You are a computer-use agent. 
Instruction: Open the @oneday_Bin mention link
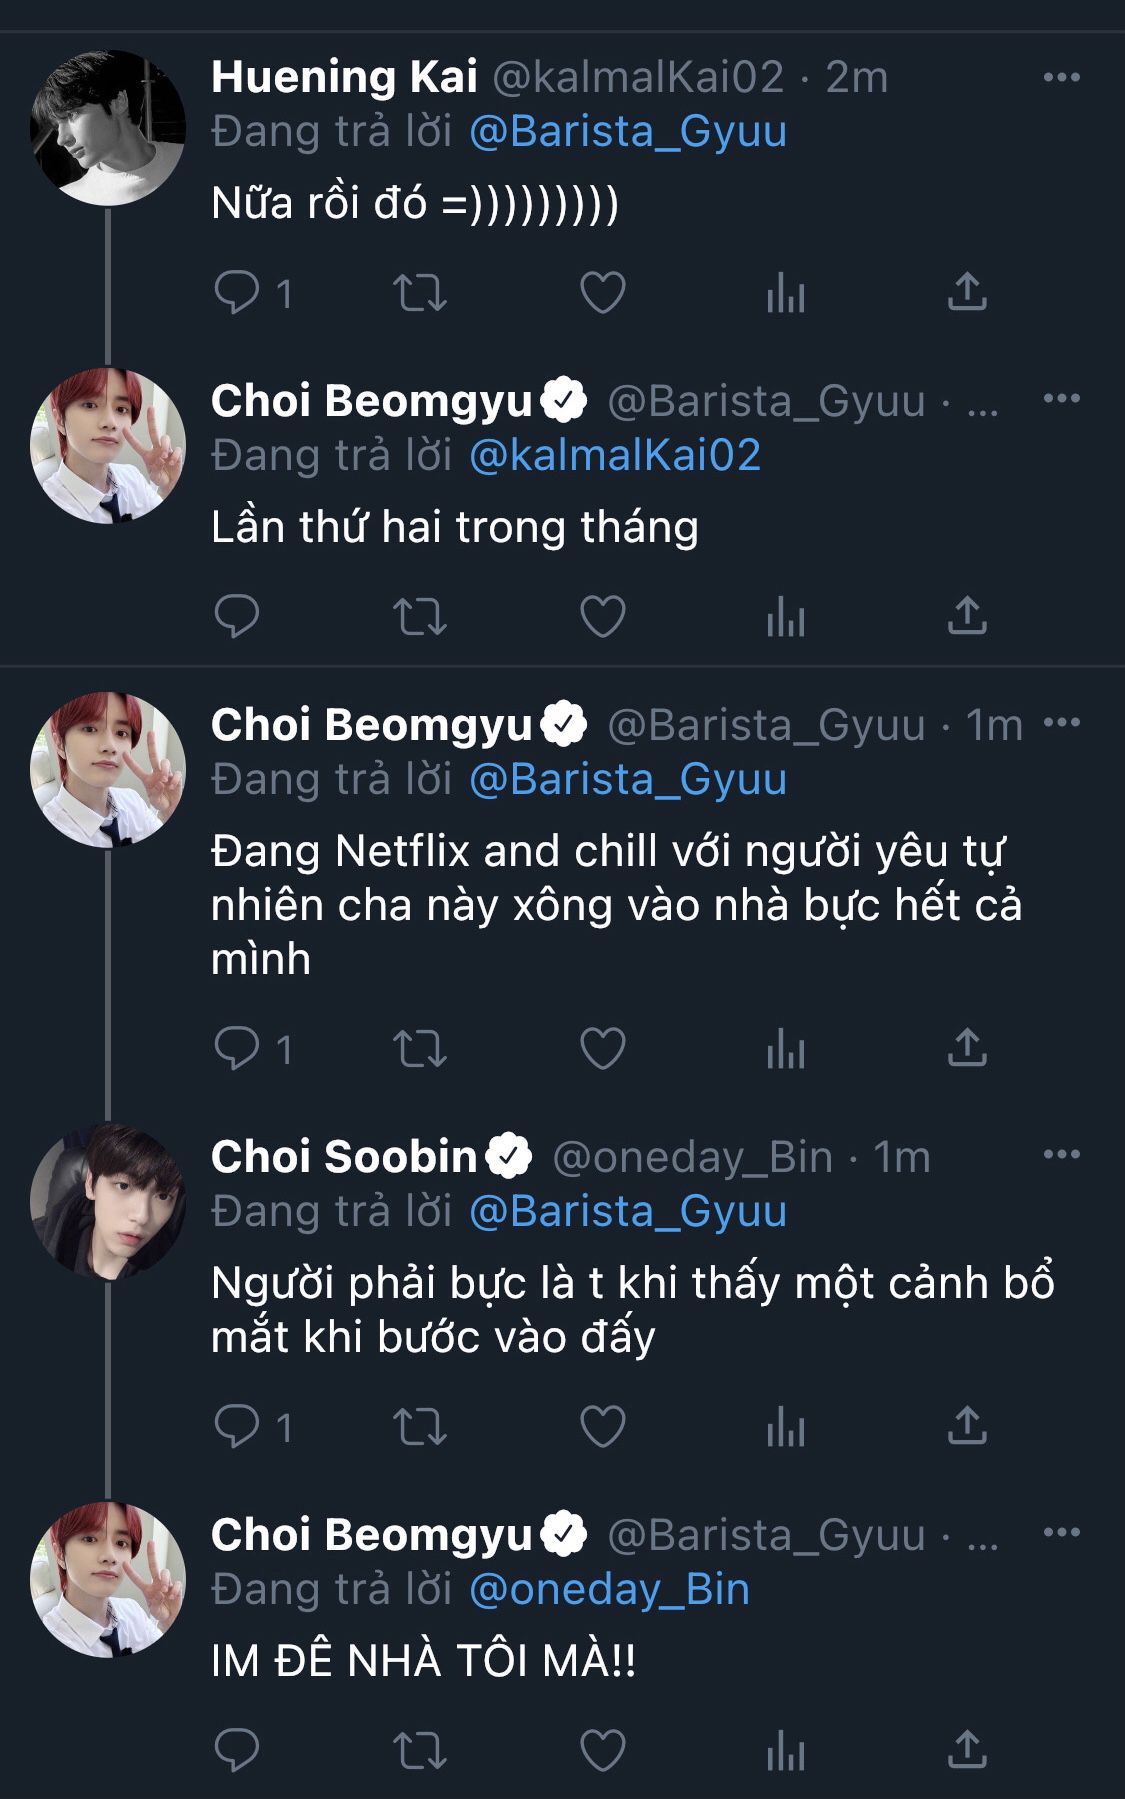coord(609,1589)
